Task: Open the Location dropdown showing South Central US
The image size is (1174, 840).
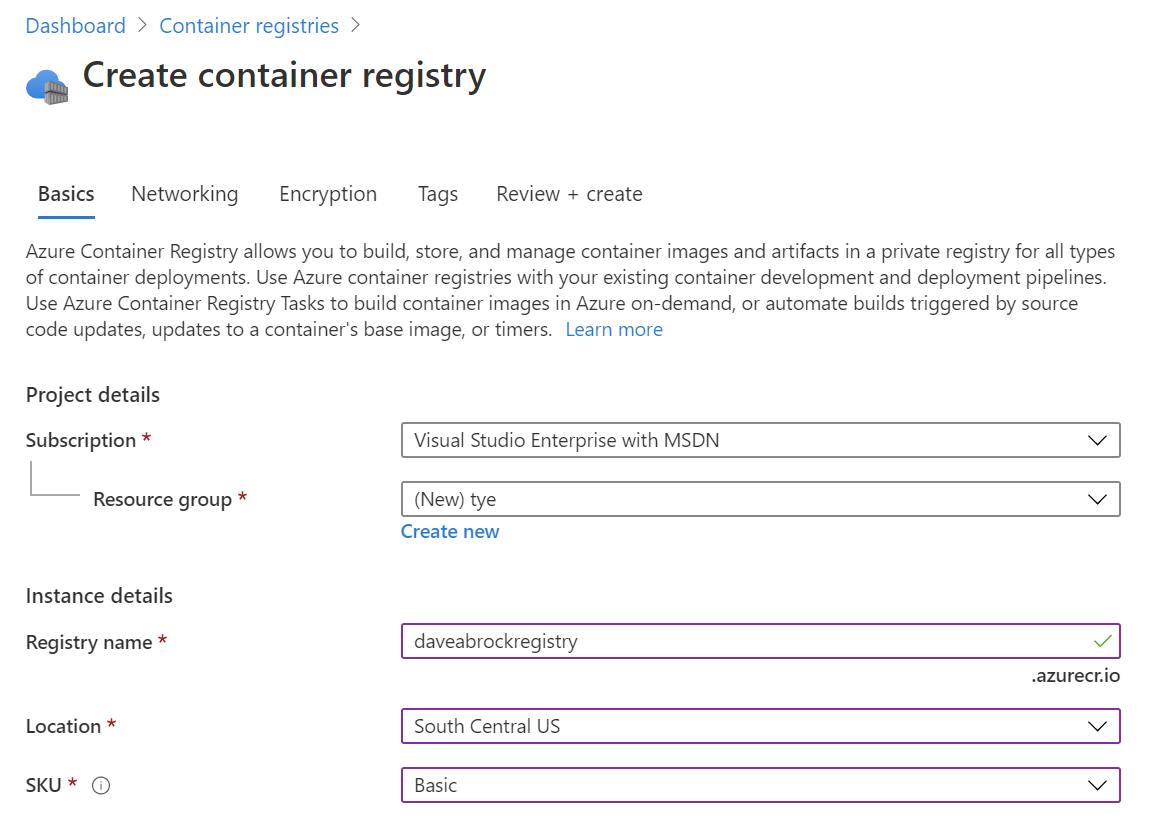Action: 760,726
